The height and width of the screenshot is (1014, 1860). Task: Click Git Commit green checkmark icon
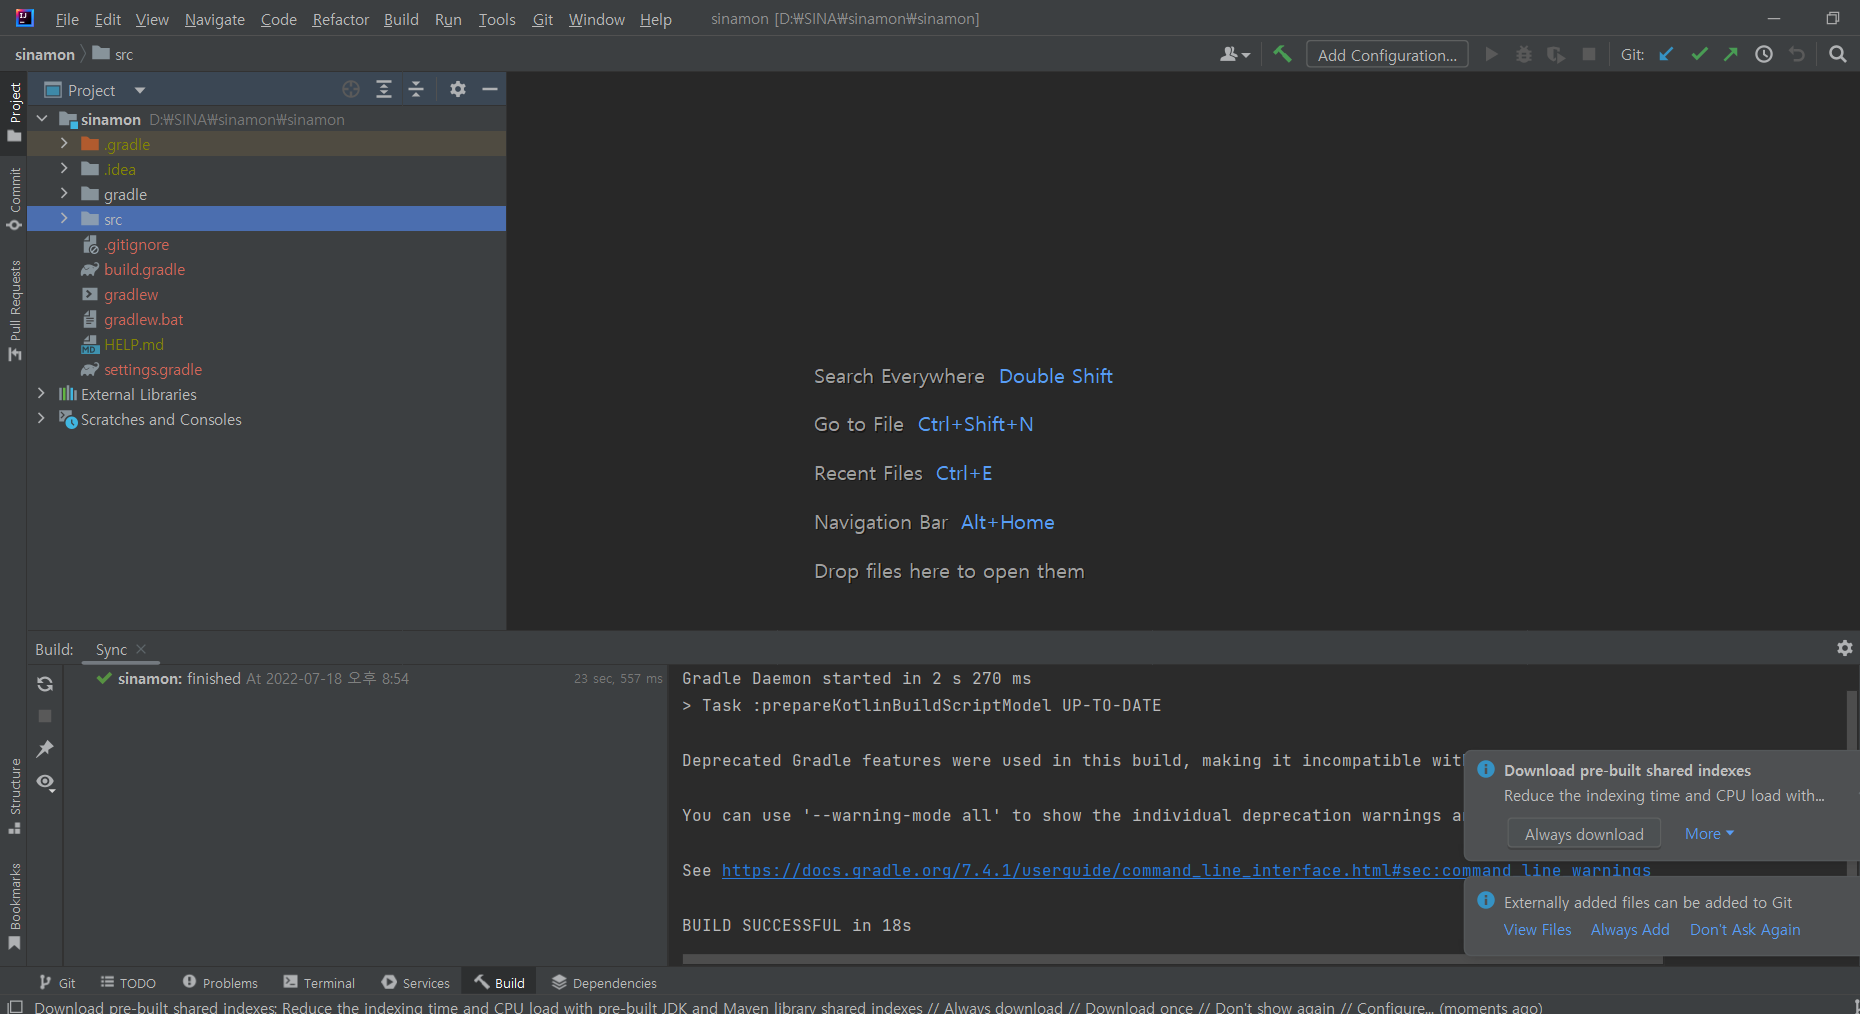pos(1699,54)
